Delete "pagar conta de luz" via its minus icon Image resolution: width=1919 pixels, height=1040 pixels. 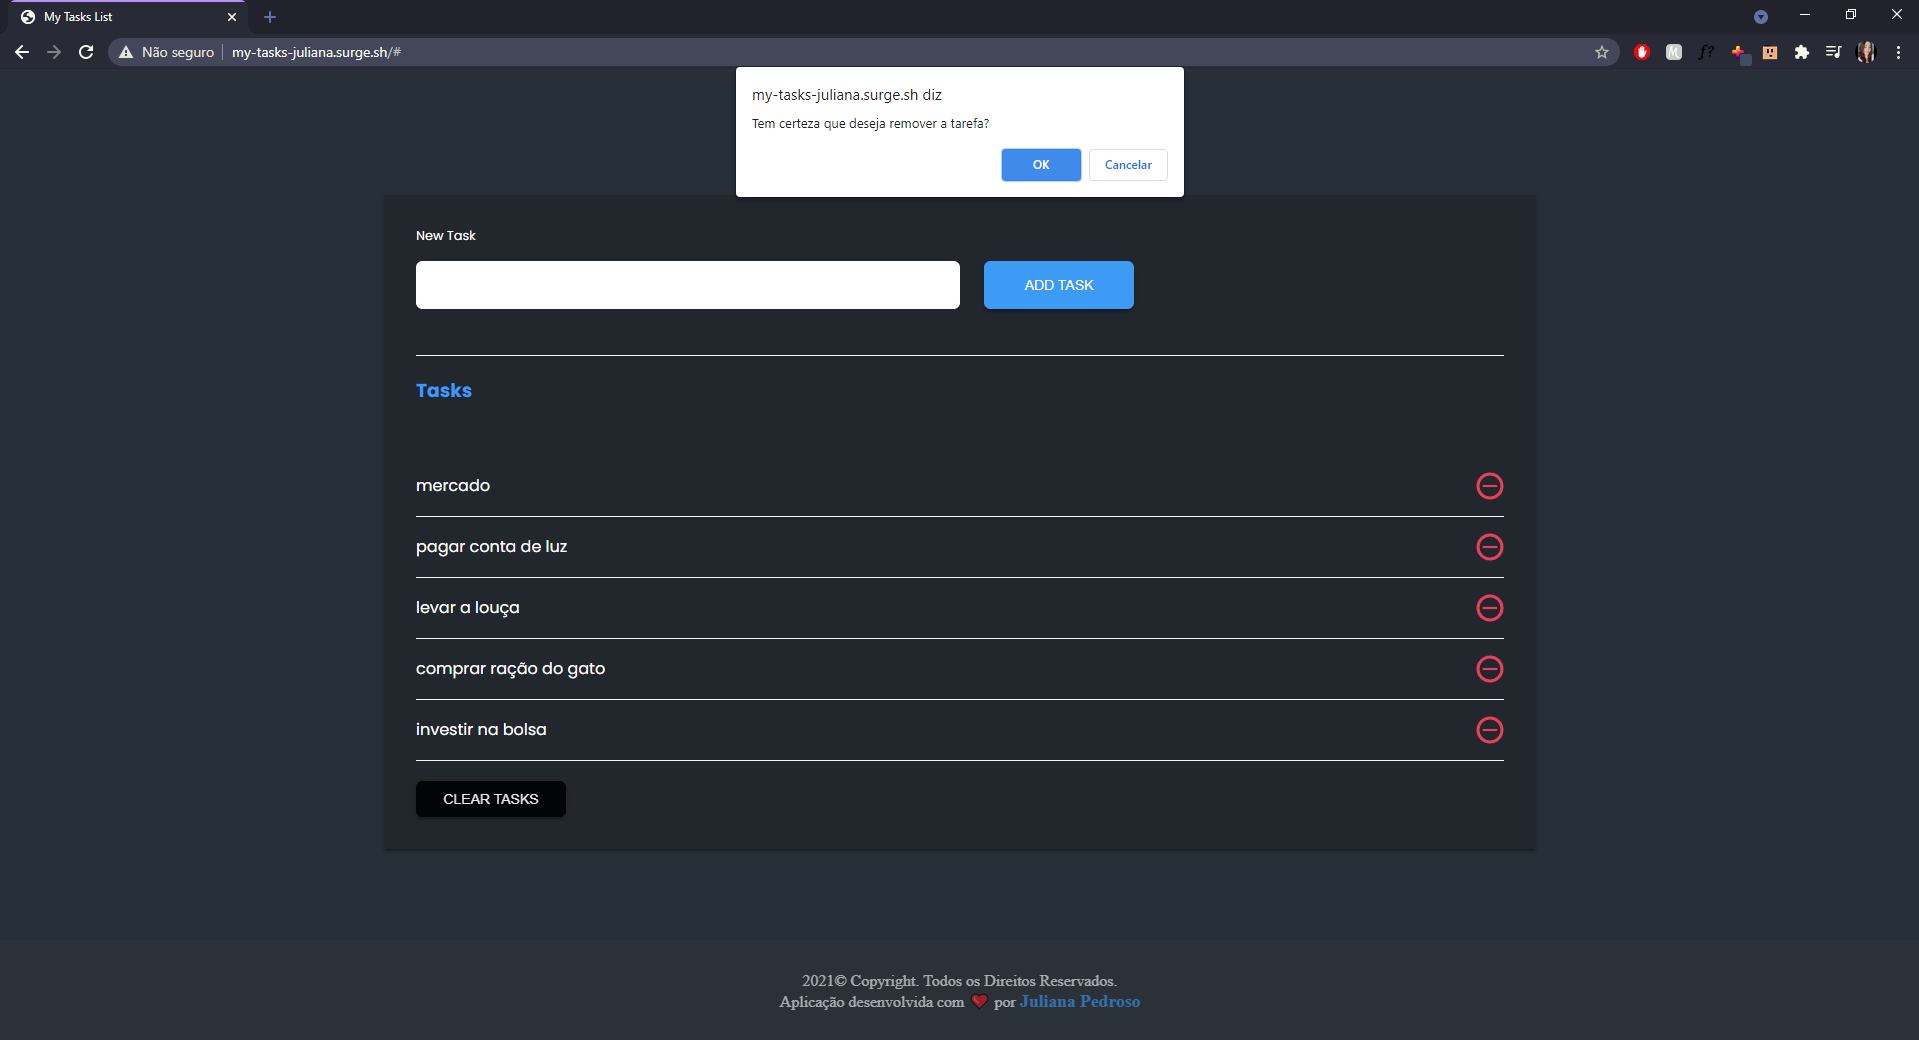1489,547
